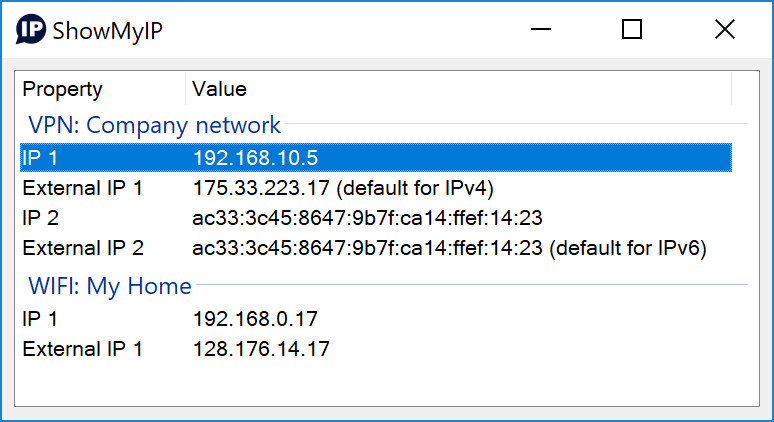Close the ShowMyIP window
The image size is (774, 422).
coord(725,30)
